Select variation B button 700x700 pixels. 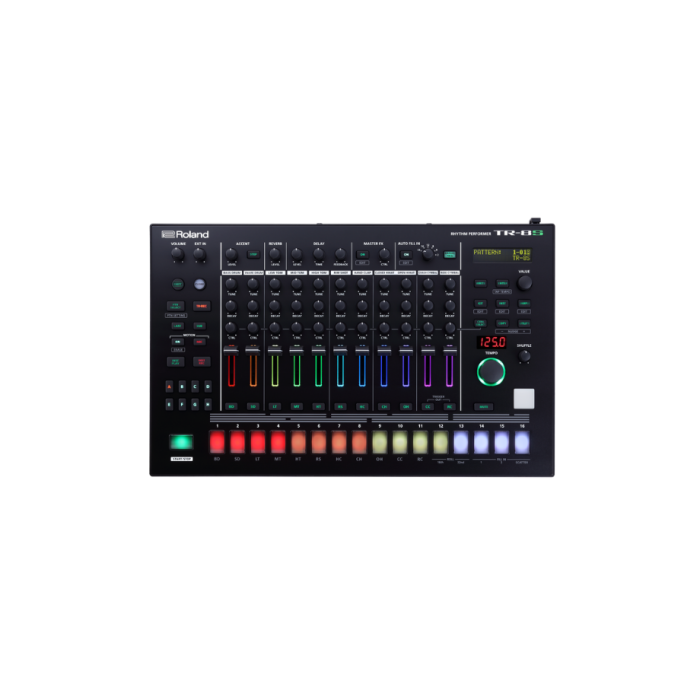(x=182, y=387)
